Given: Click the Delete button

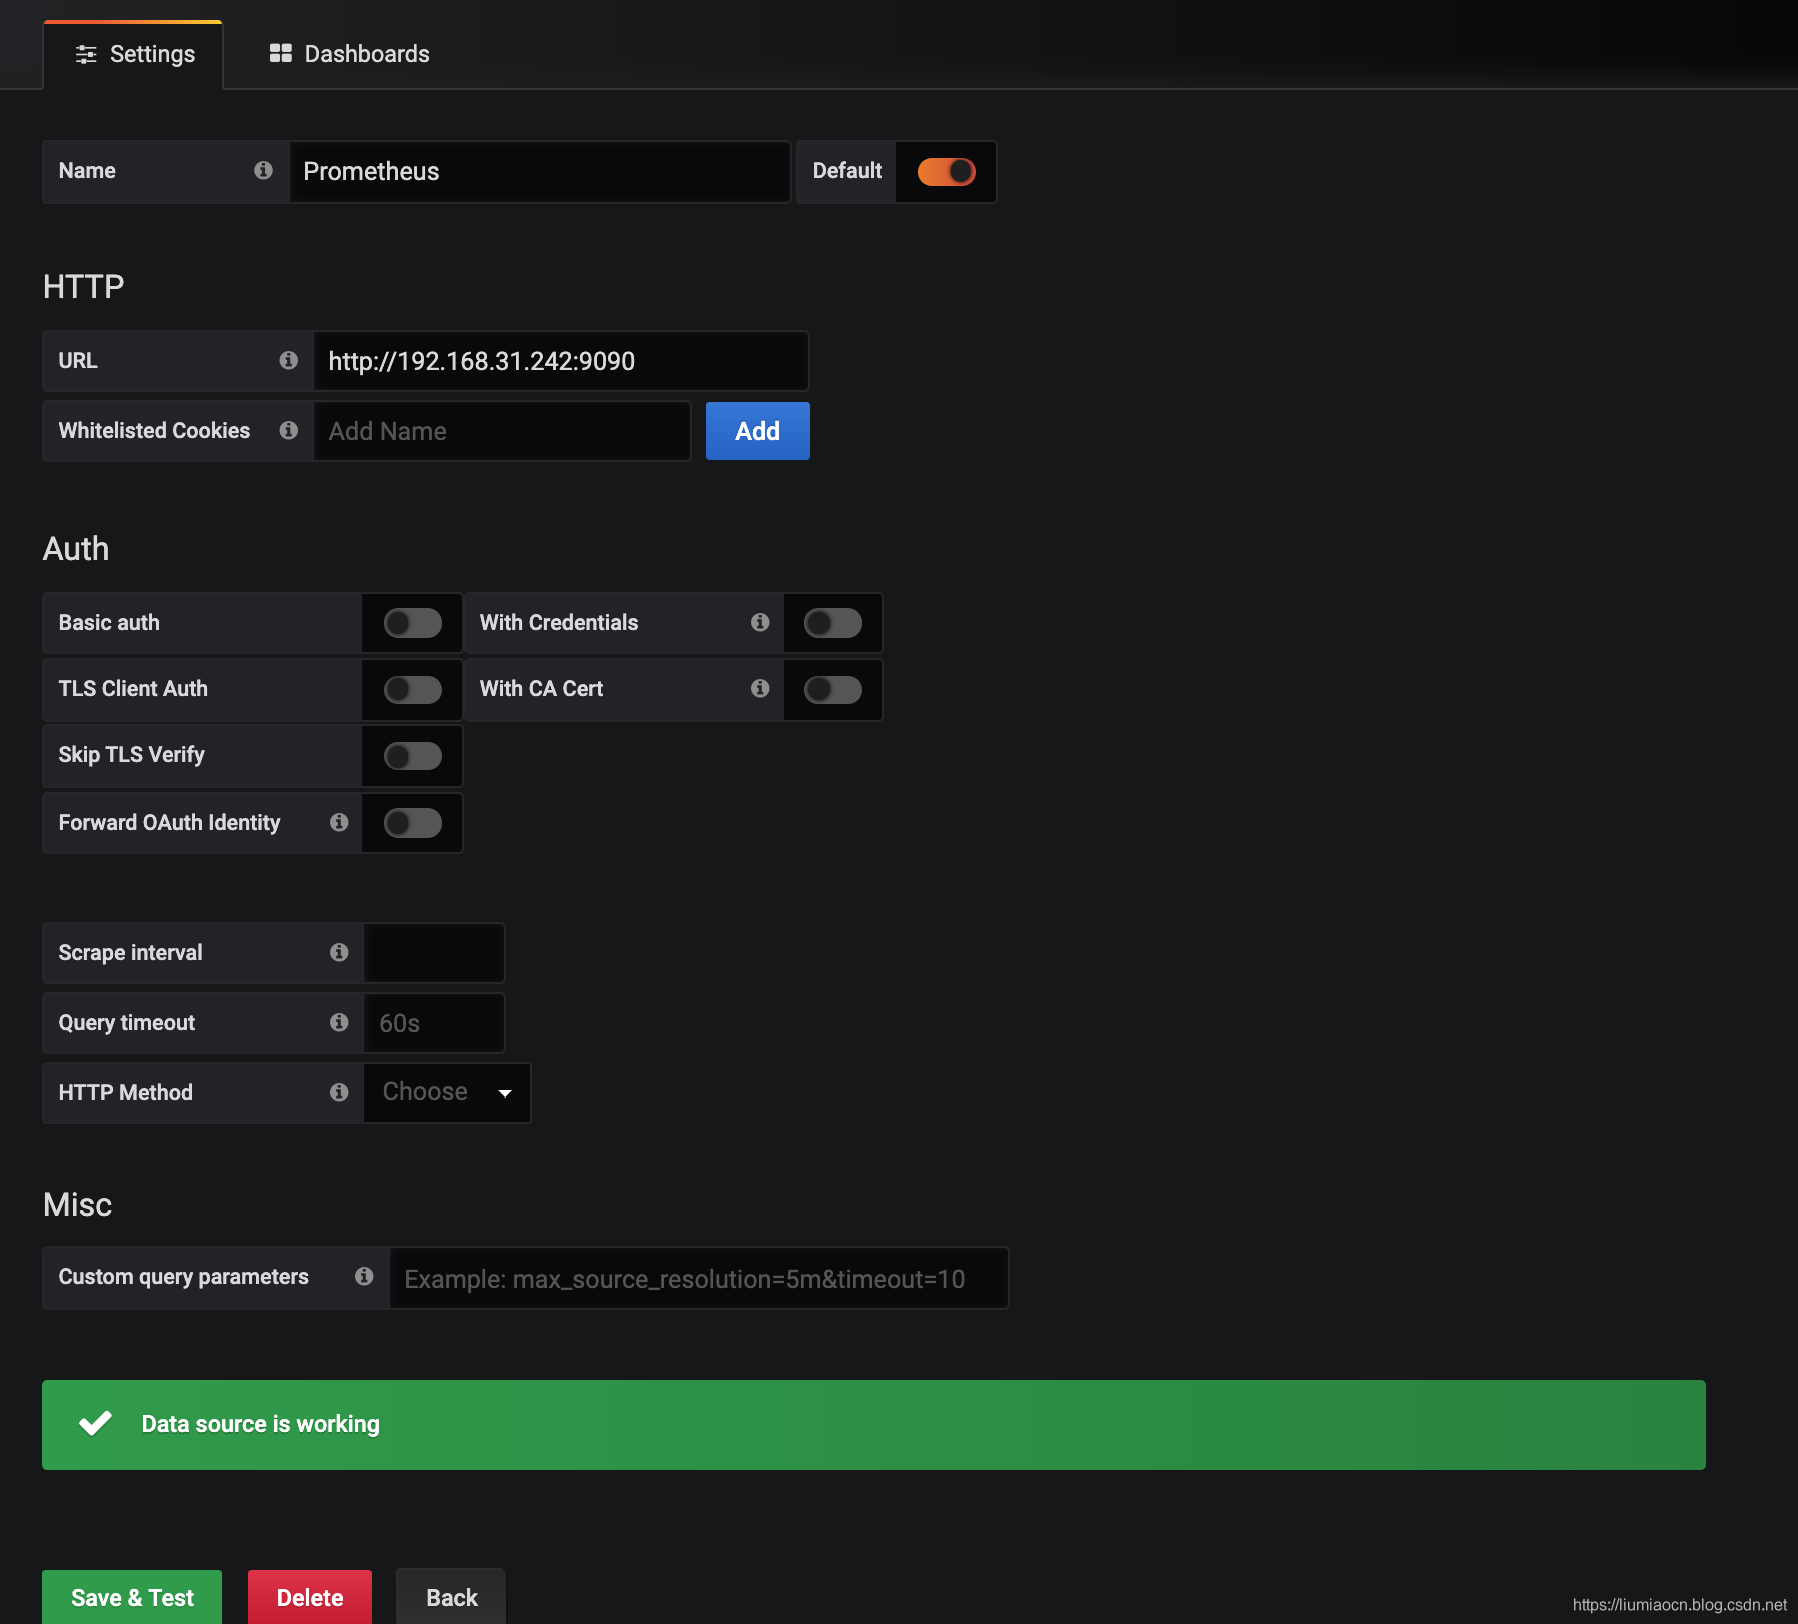Looking at the screenshot, I should 310,1597.
